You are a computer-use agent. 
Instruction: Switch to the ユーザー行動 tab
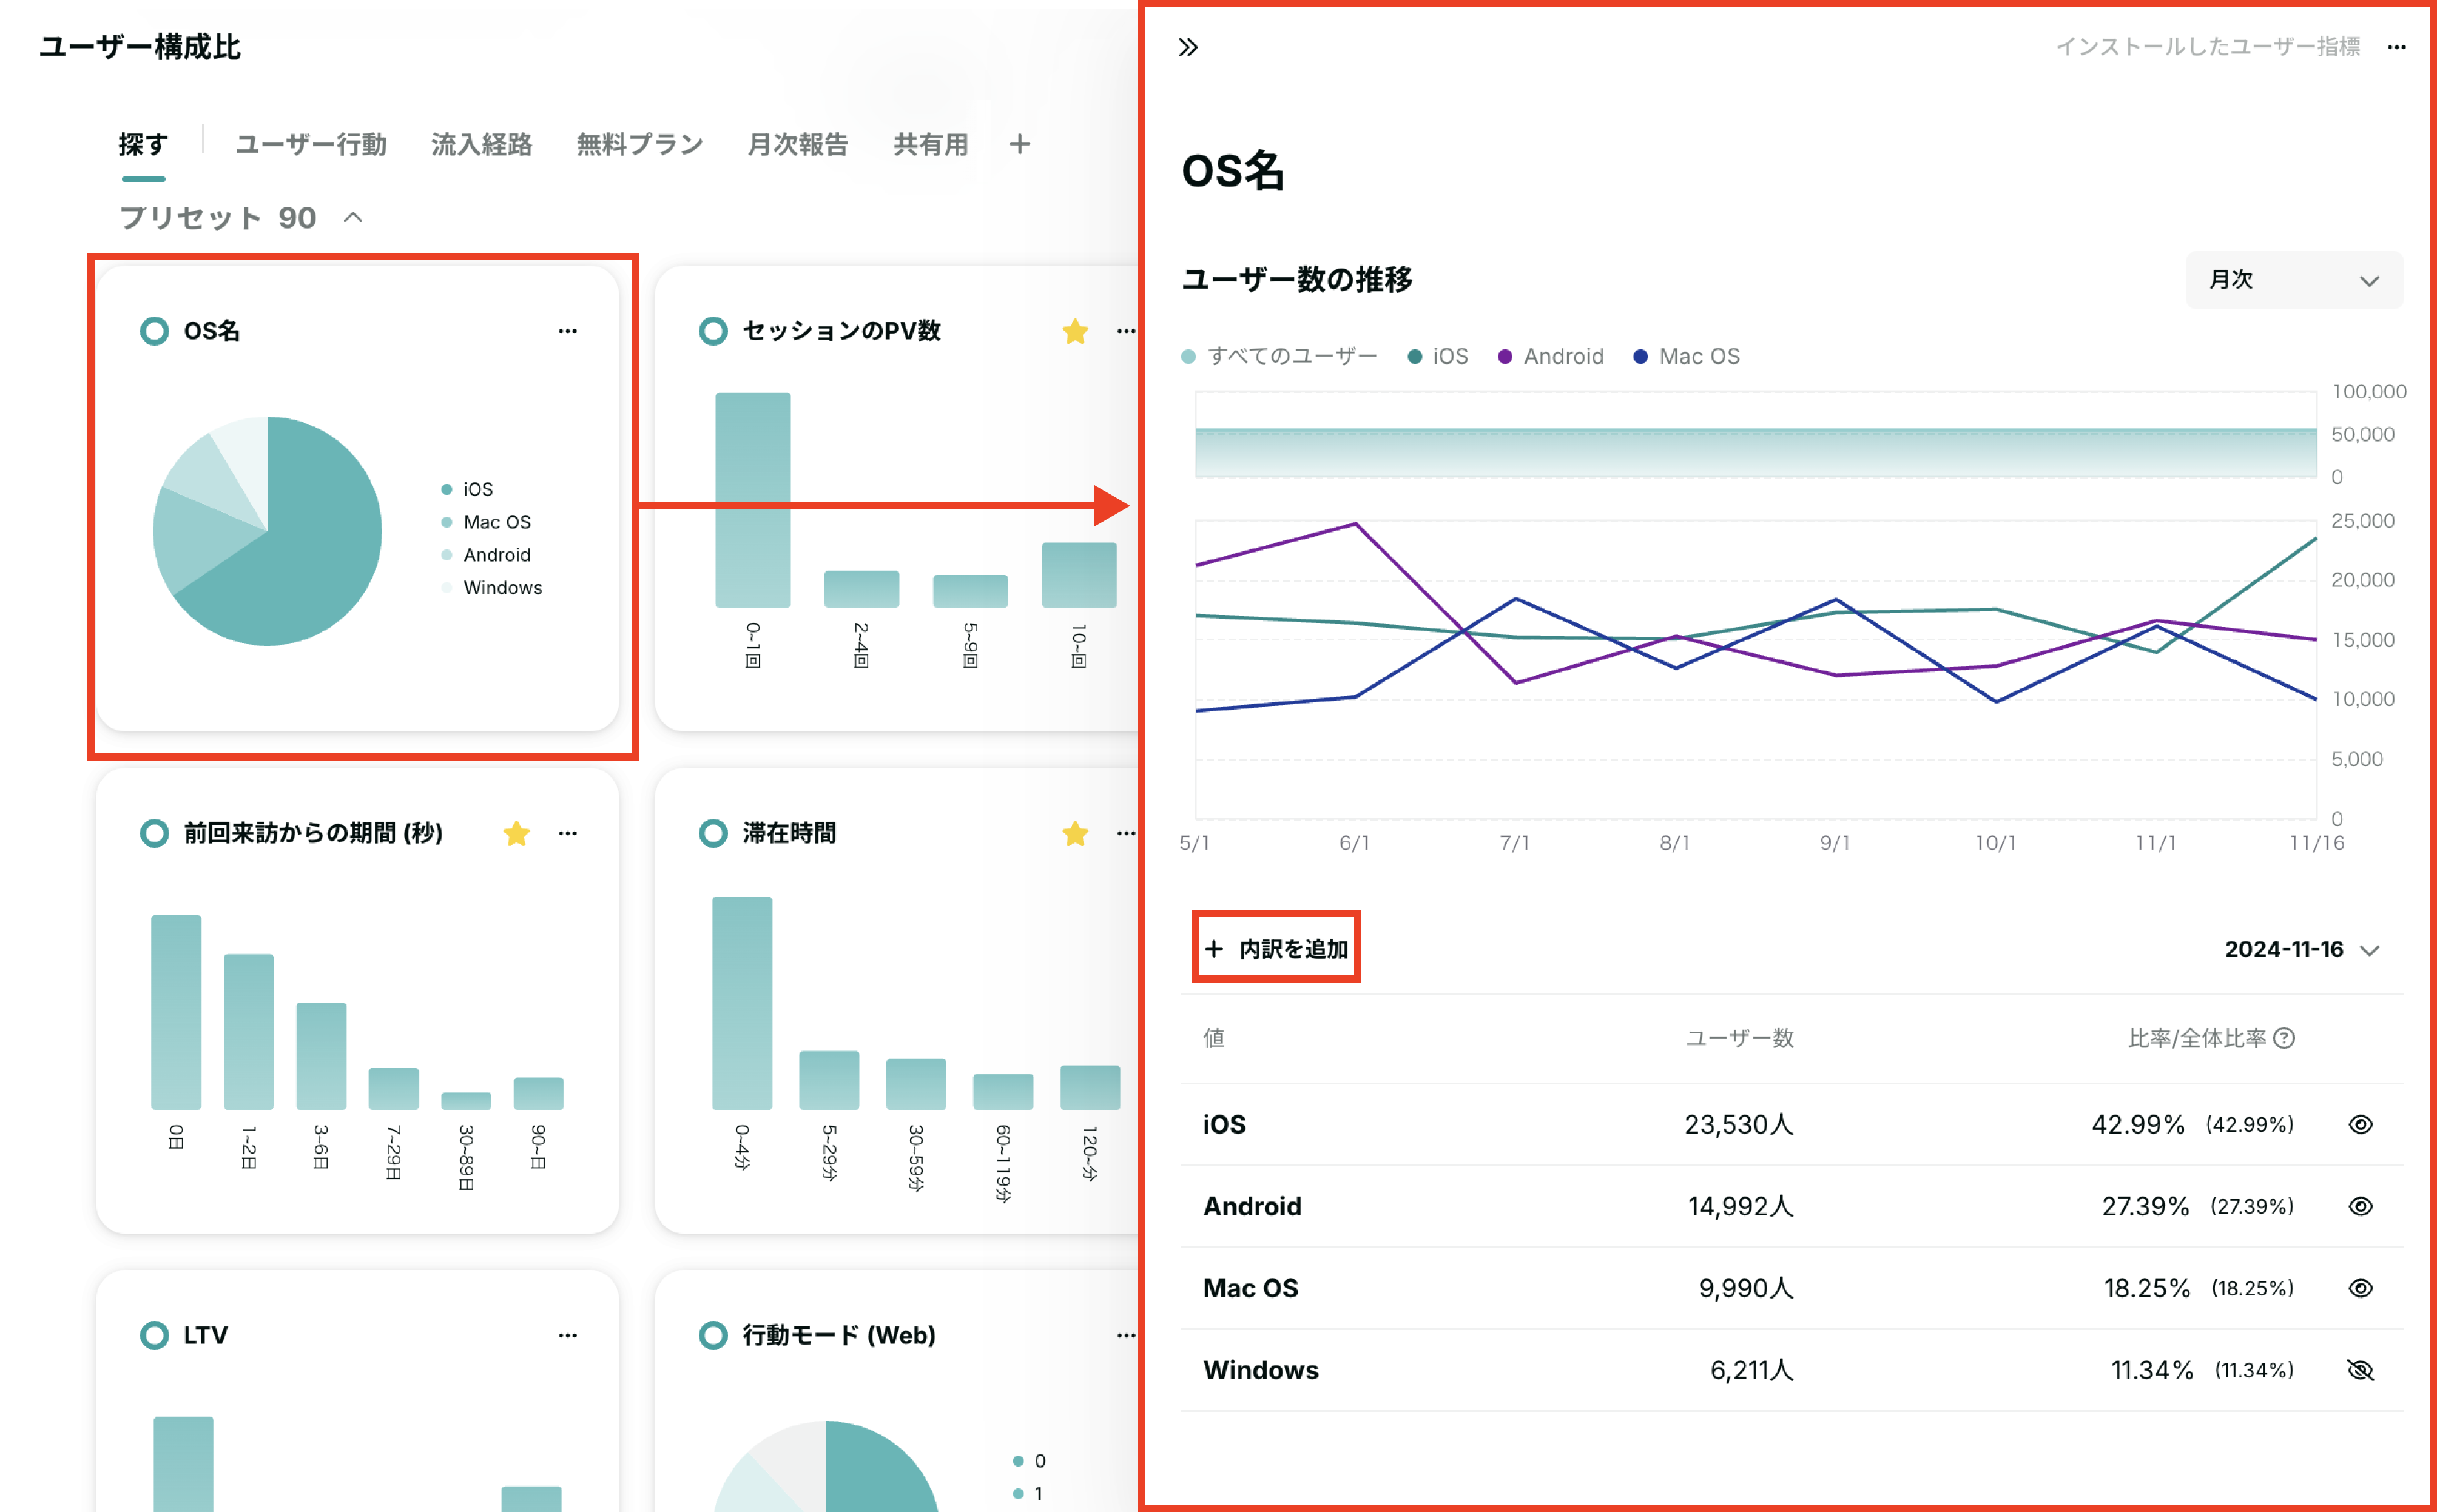311,144
